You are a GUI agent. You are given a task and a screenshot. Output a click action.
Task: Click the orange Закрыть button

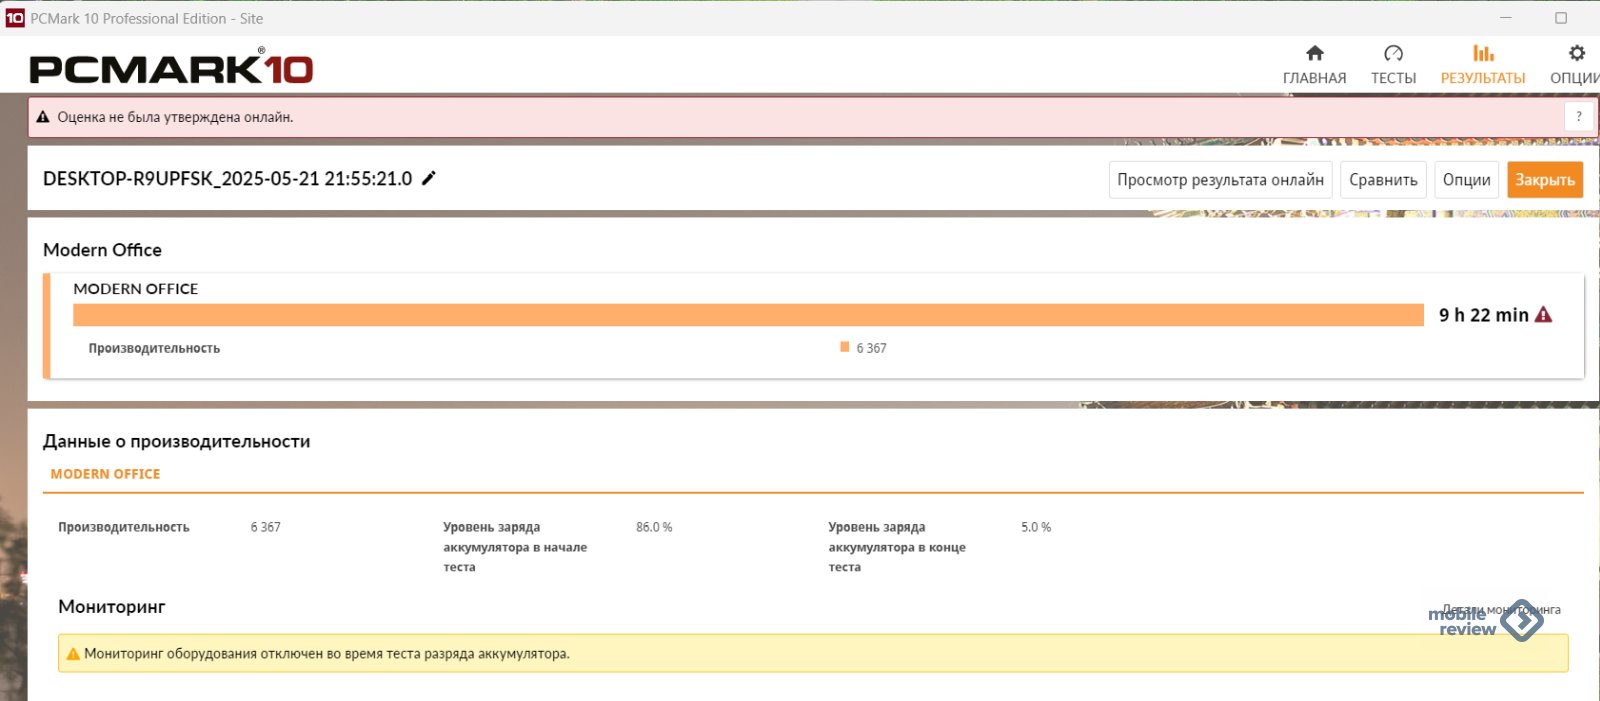click(x=1545, y=180)
